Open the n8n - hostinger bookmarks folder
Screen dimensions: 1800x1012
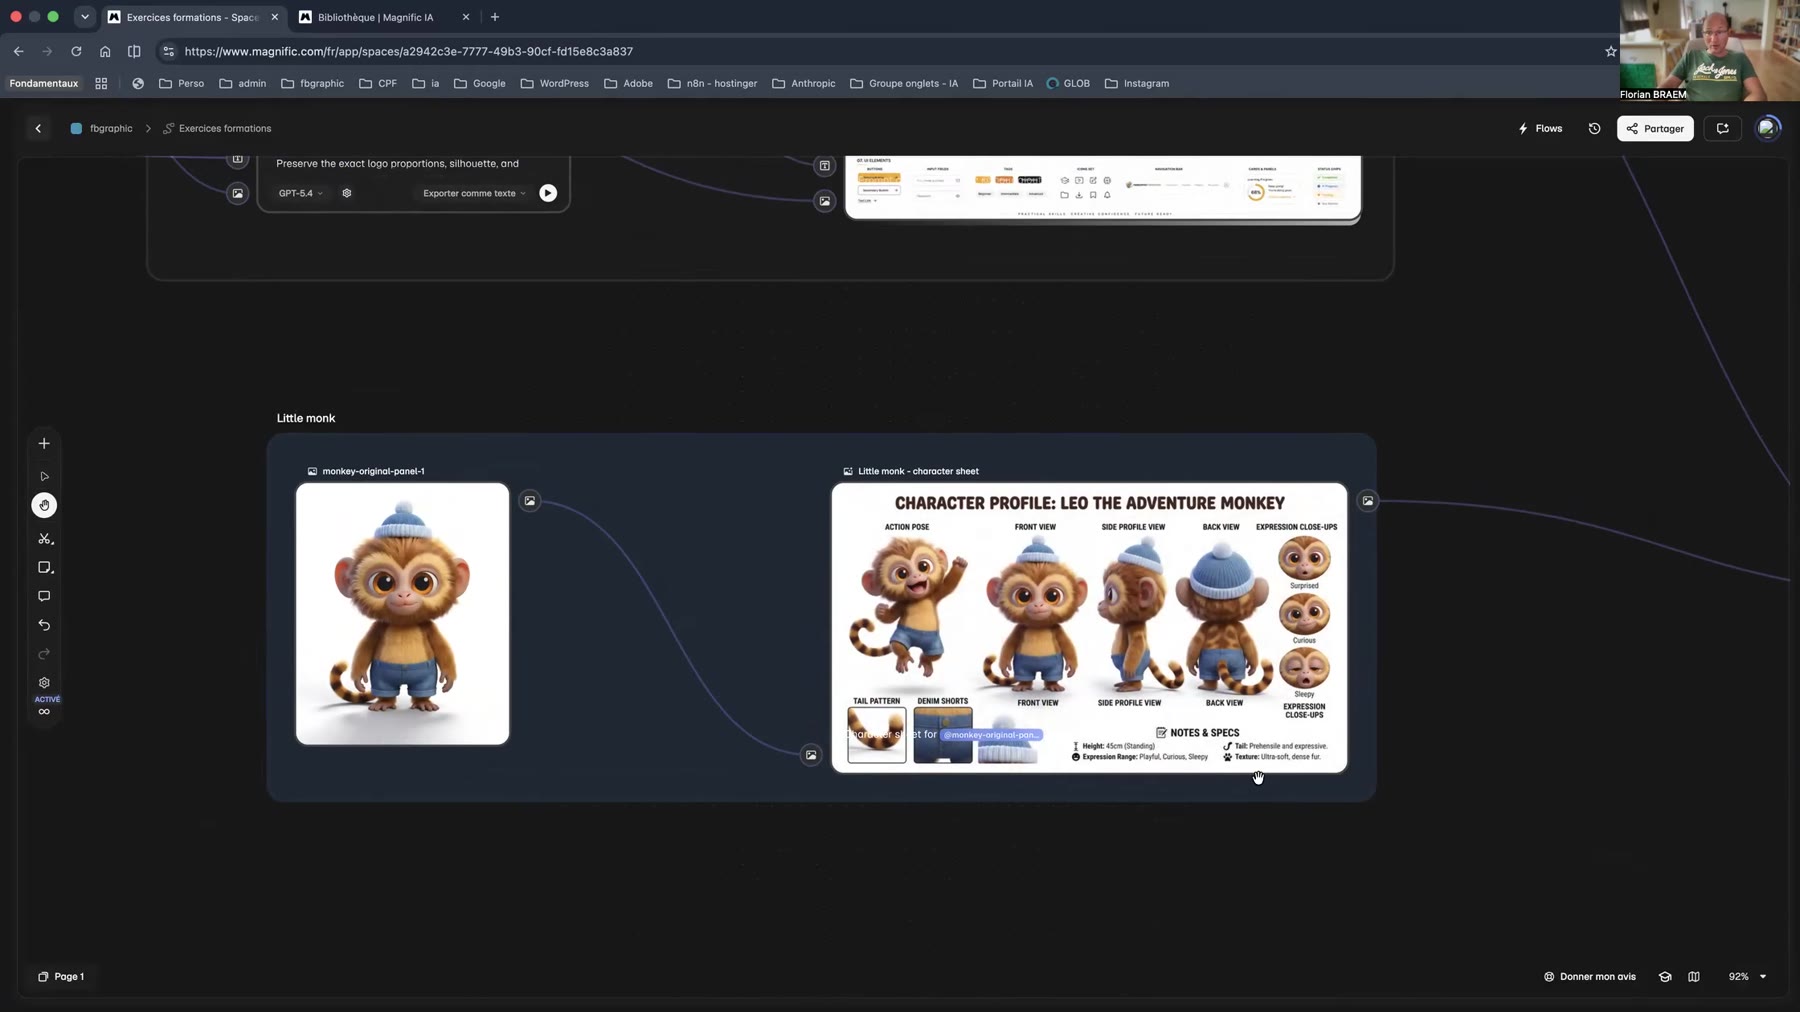click(712, 83)
